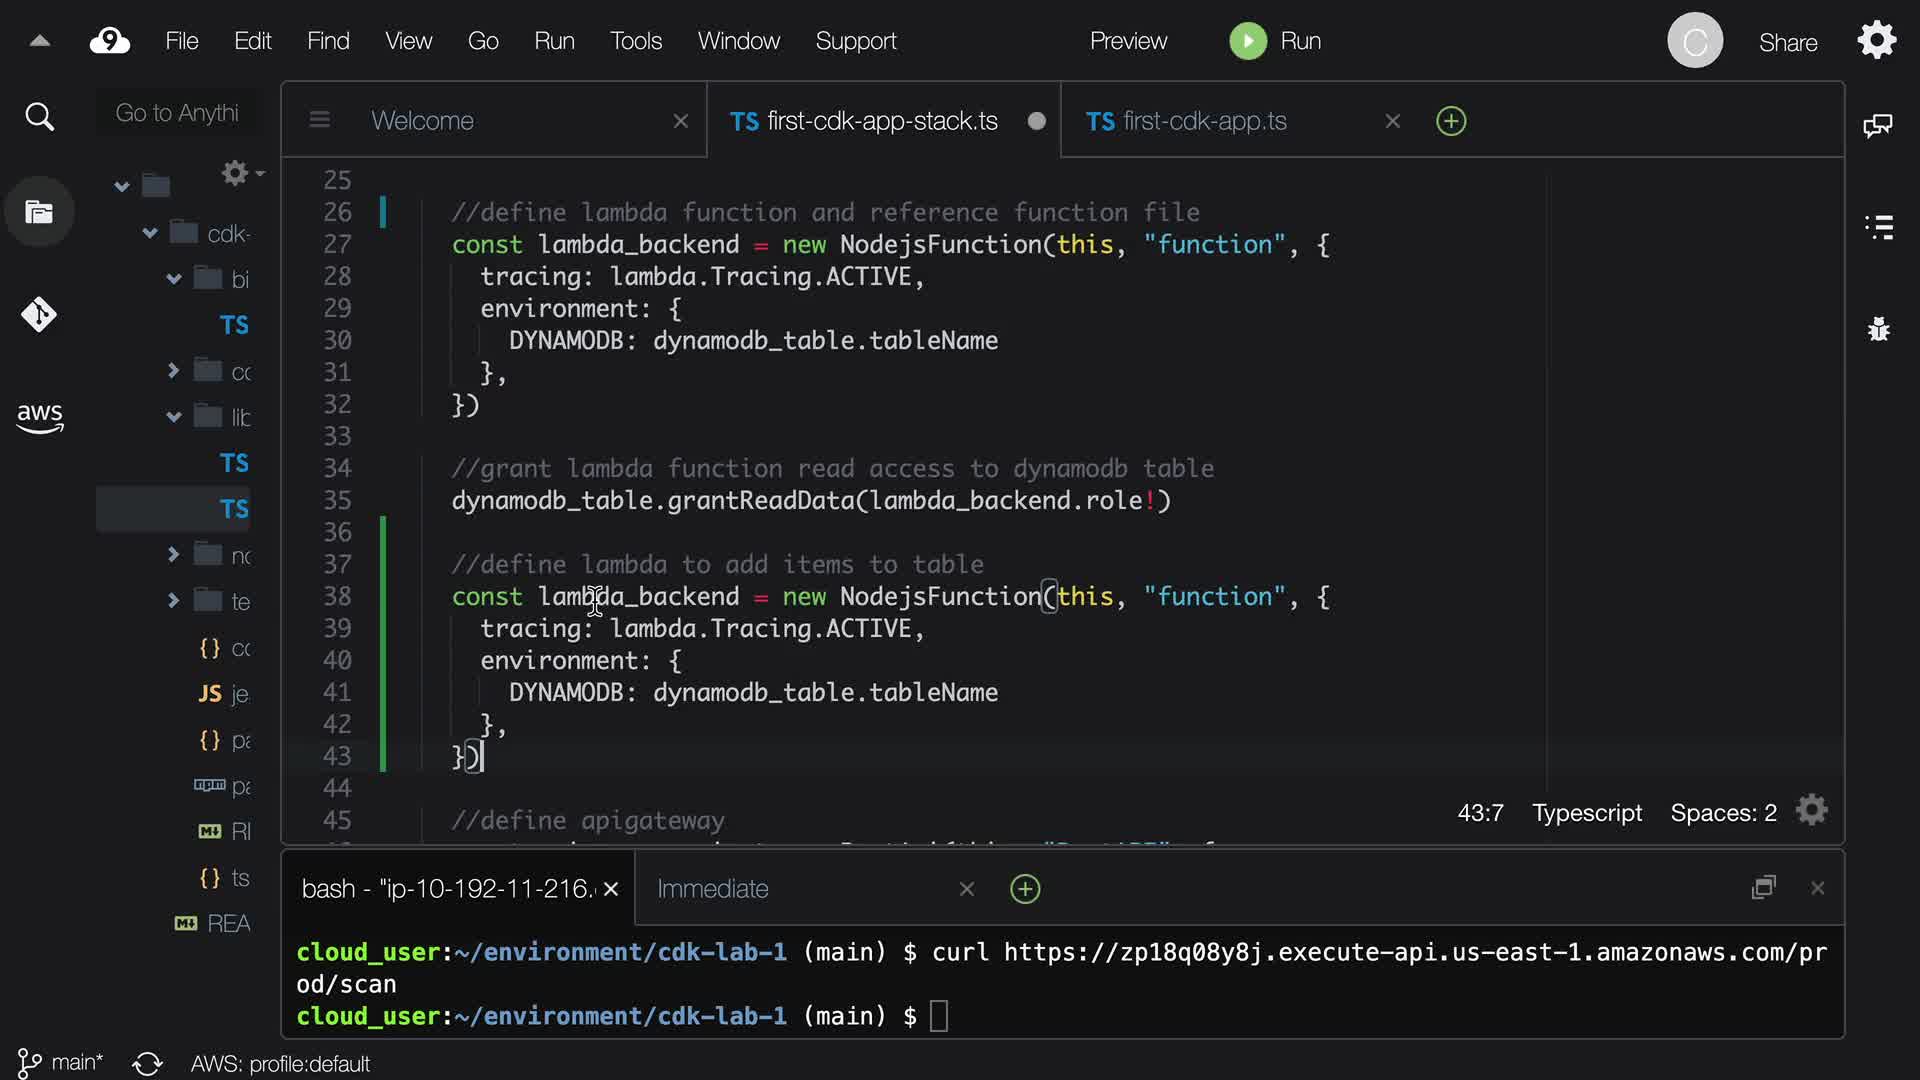Click the Go to Anything search field
The height and width of the screenshot is (1080, 1920).
[x=177, y=113]
